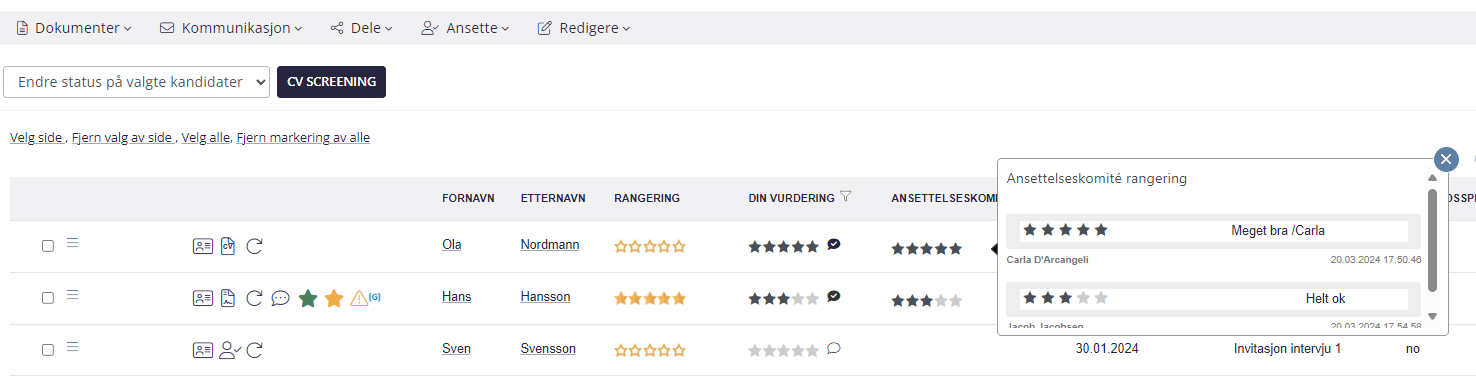Open row menu icon for Ola Nordmann
1476x376 pixels.
pyautogui.click(x=73, y=243)
